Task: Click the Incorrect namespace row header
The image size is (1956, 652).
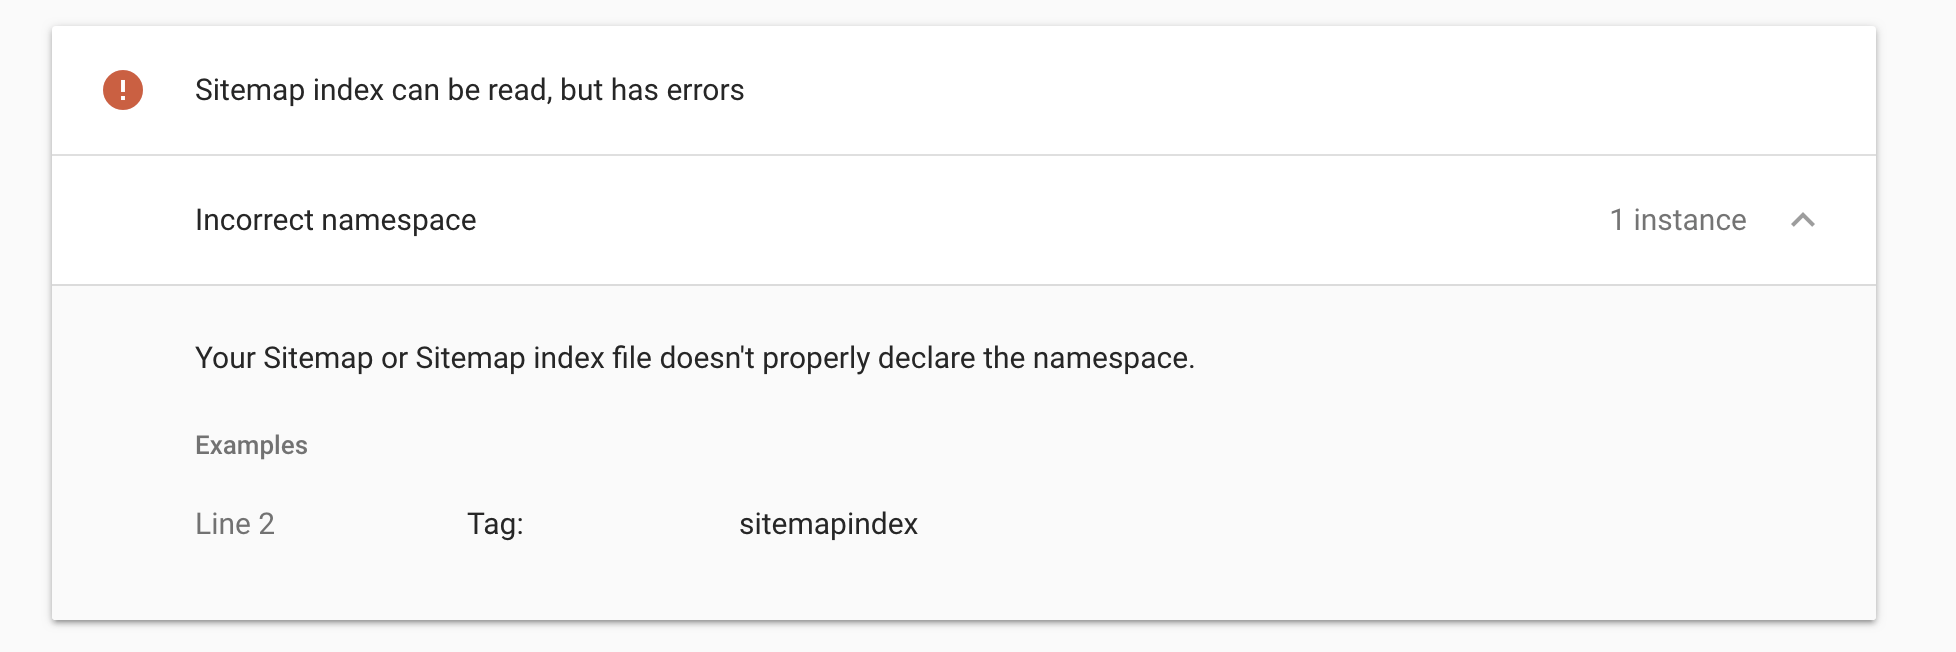Action: pyautogui.click(x=336, y=220)
